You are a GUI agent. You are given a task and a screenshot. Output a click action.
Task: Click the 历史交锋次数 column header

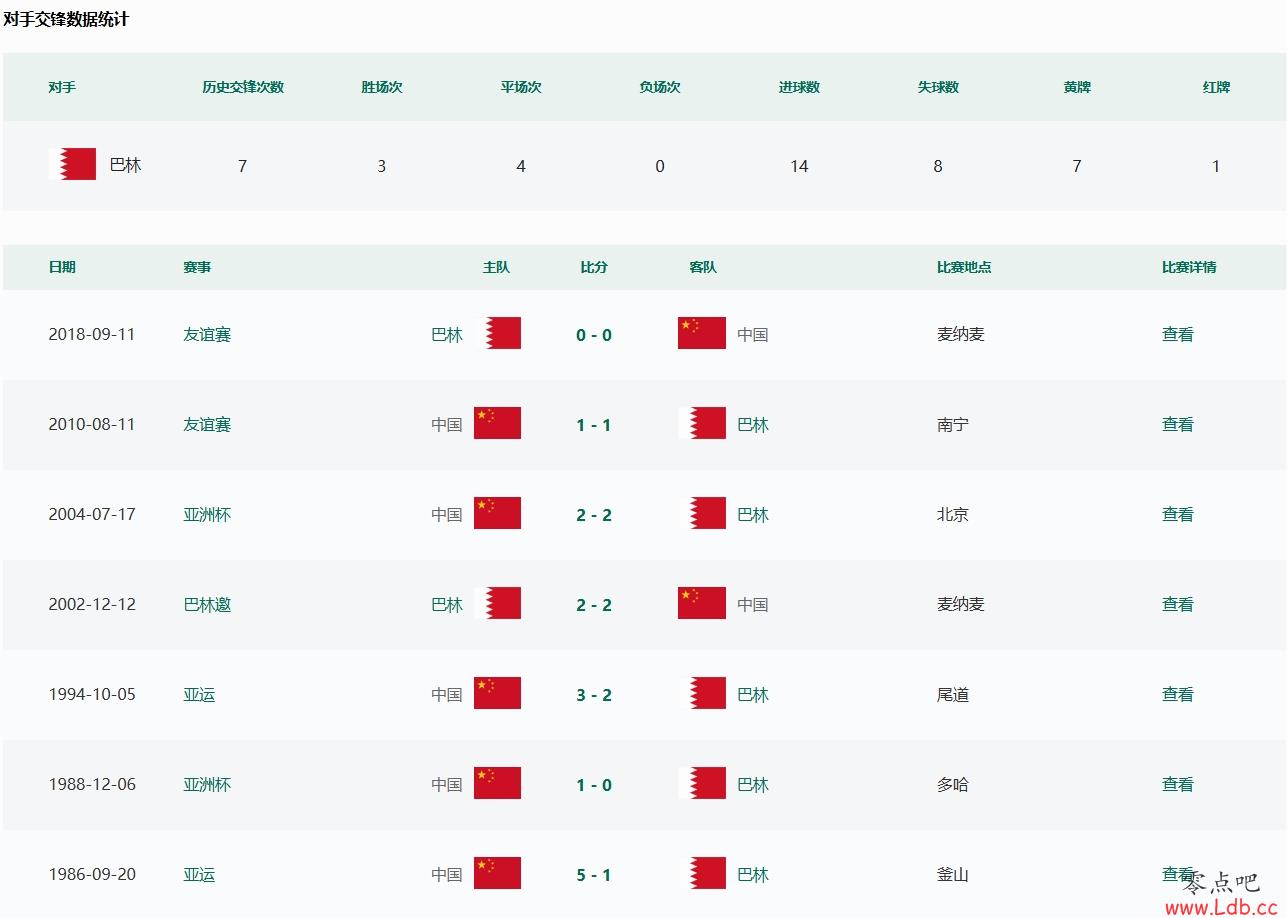(243, 87)
